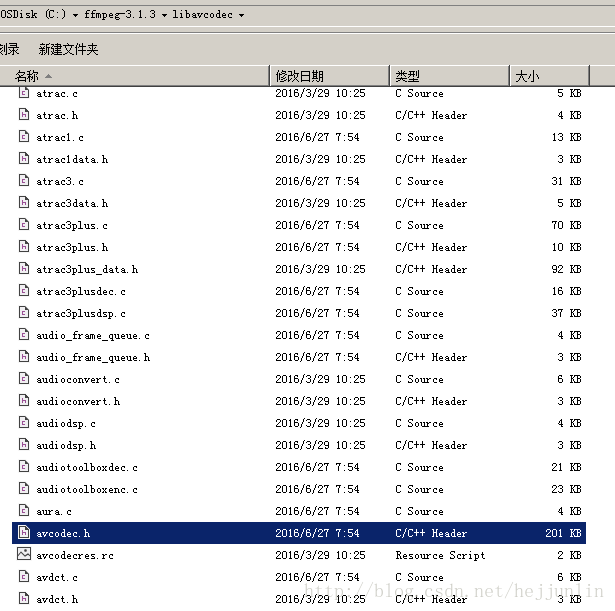Image resolution: width=615 pixels, height=611 pixels.
Task: Click the atrac.c file icon
Action: point(24,93)
